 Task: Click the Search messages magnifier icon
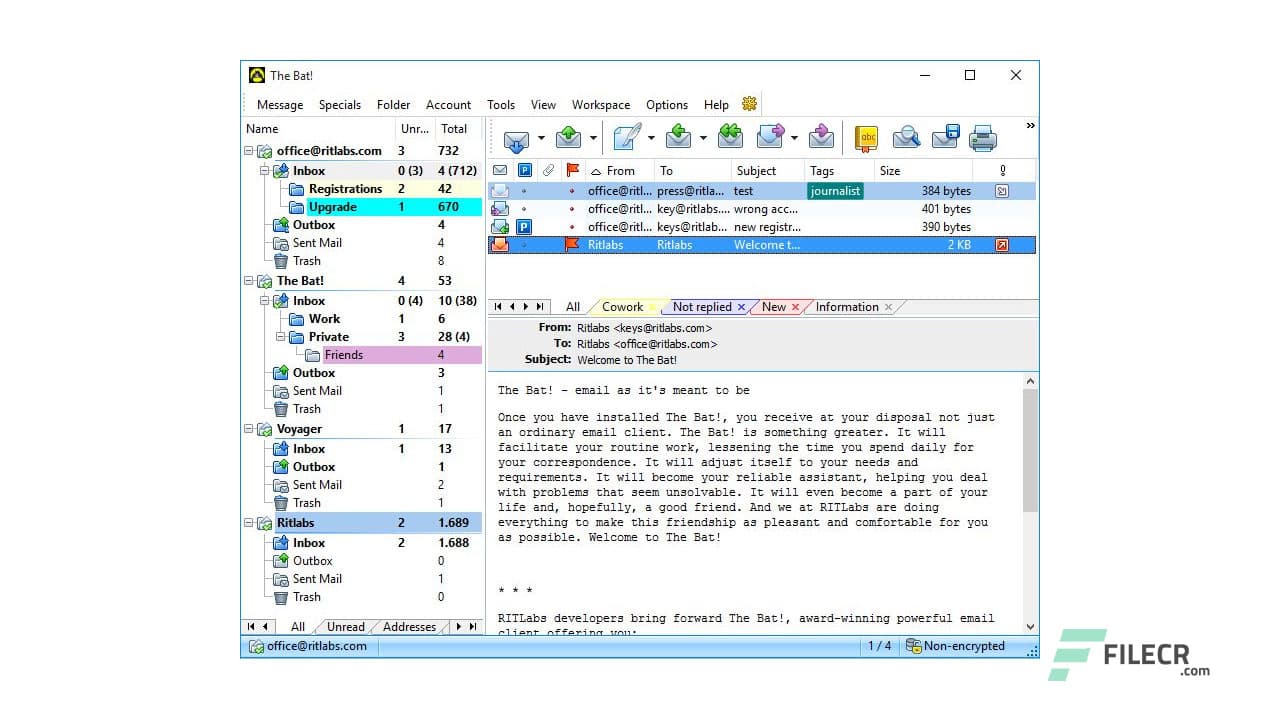coord(906,138)
